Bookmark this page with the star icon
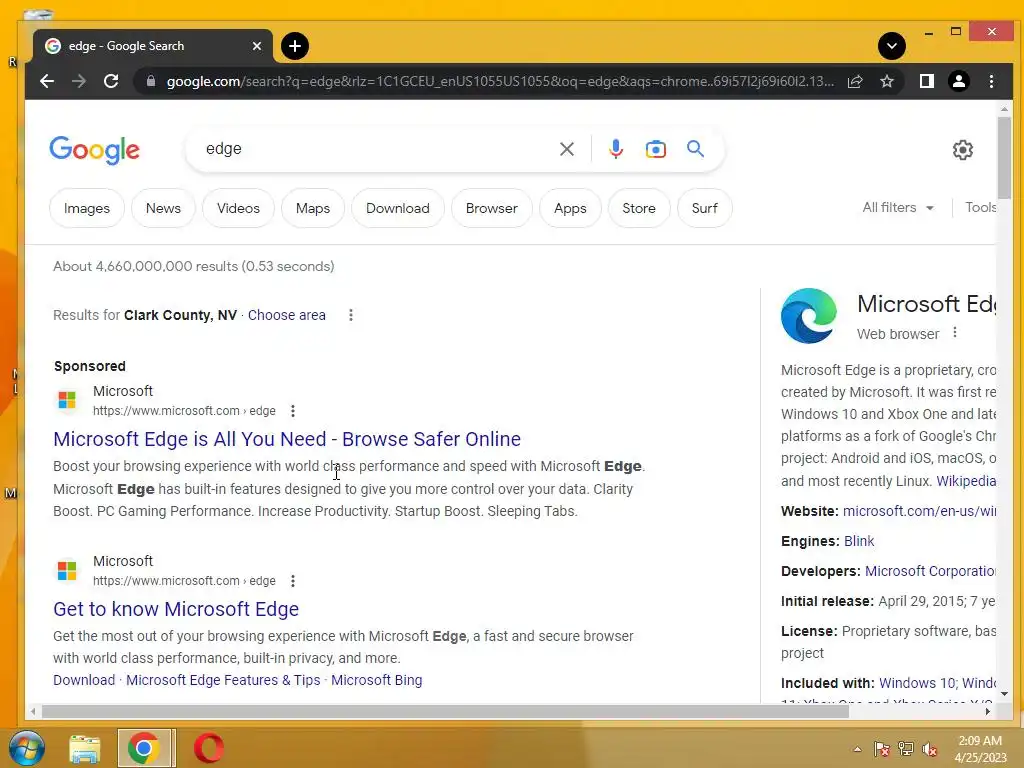 (887, 81)
